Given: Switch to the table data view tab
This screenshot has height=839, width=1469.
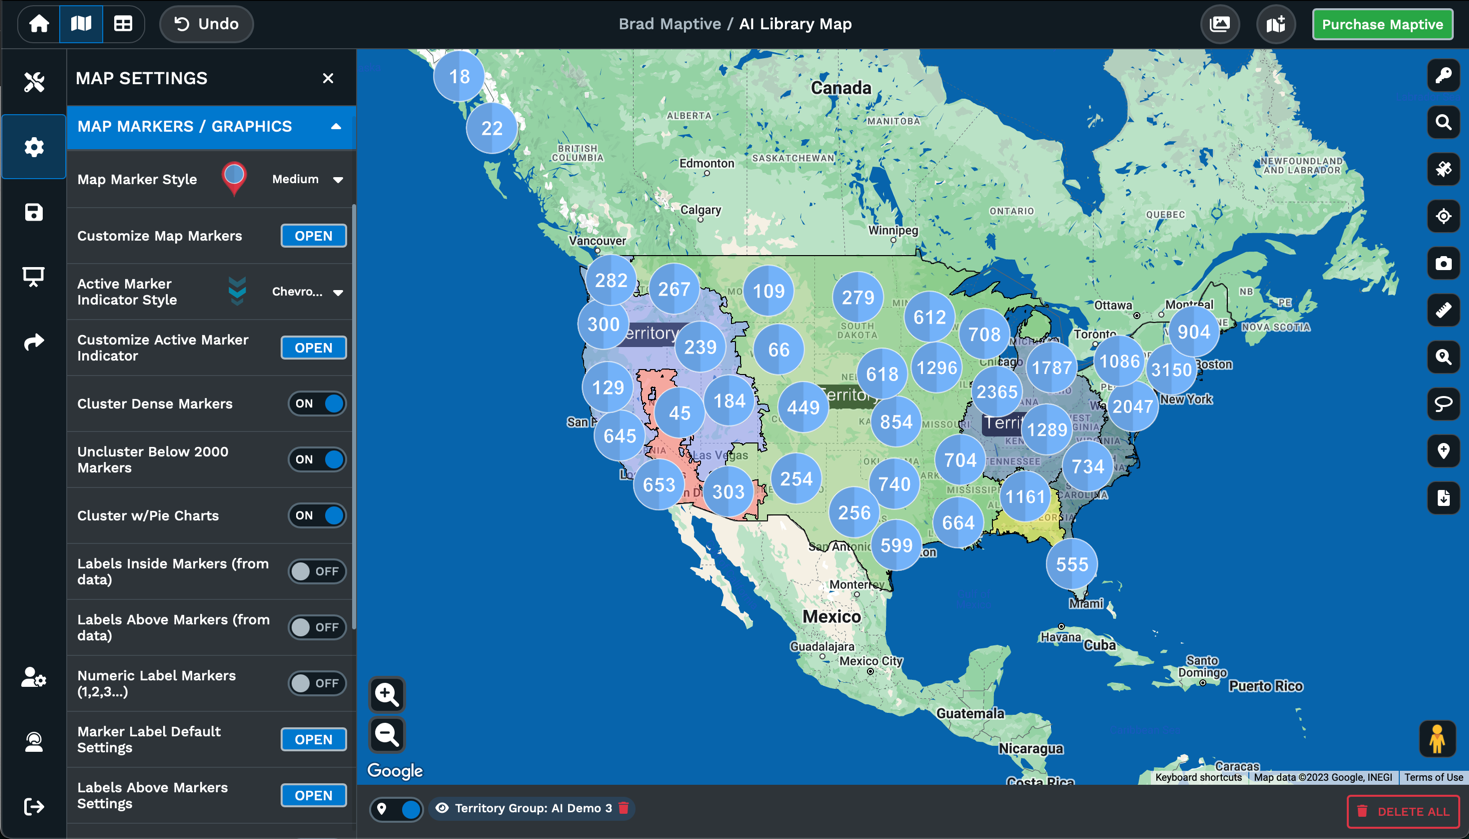Looking at the screenshot, I should (x=123, y=24).
